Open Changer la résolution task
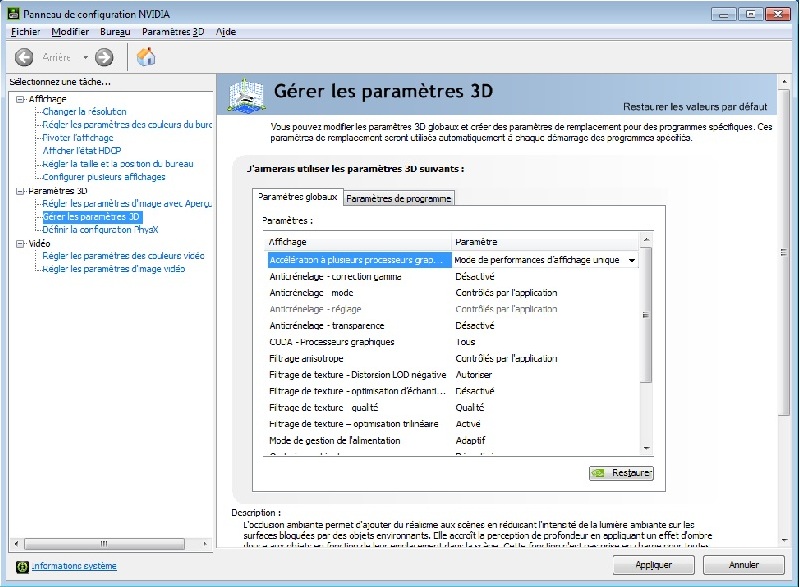The height and width of the screenshot is (587, 800). click(x=84, y=112)
